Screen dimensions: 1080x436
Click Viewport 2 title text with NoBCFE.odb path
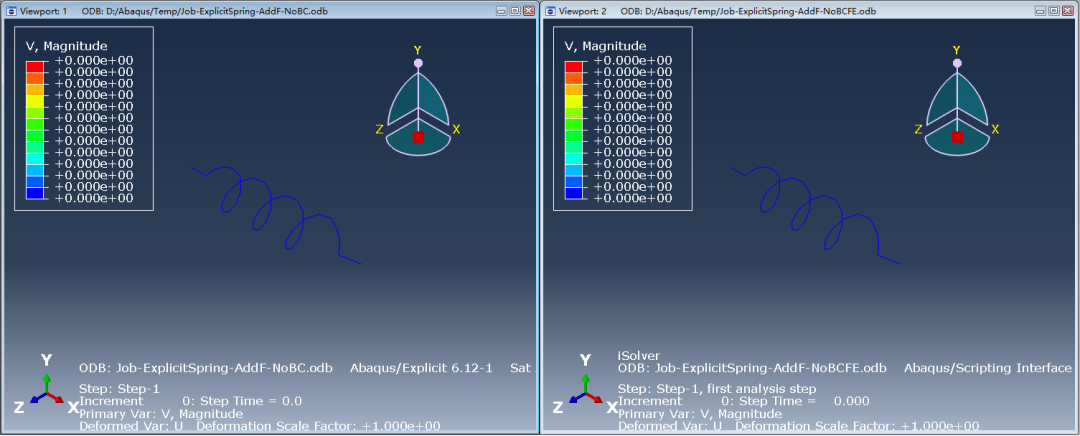click(x=748, y=11)
